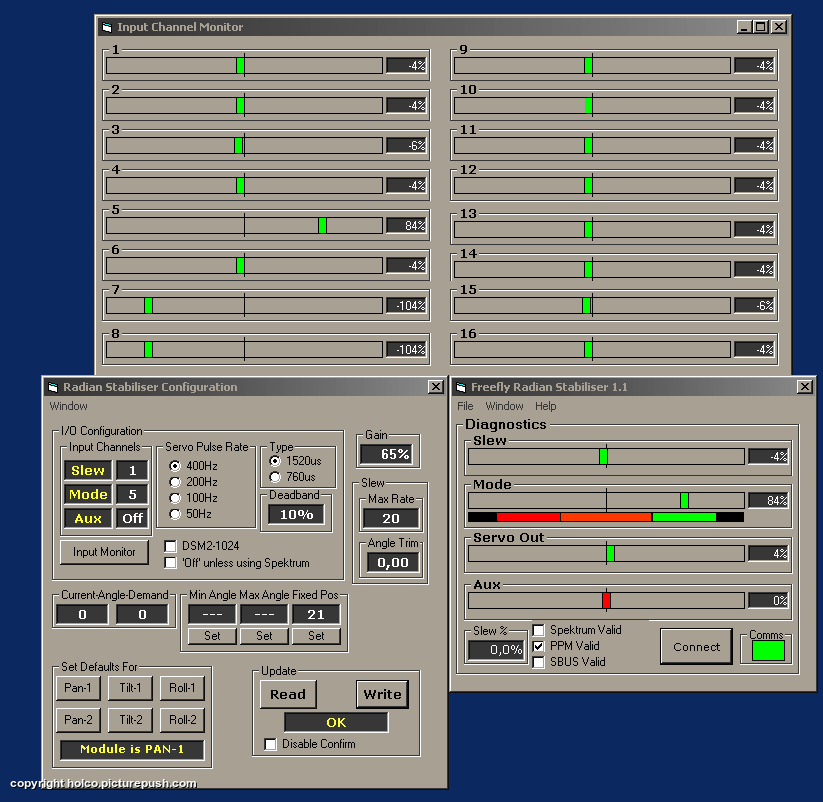Screen dimensions: 823x802
Task: Click the Gain 65% field
Action: 387,454
